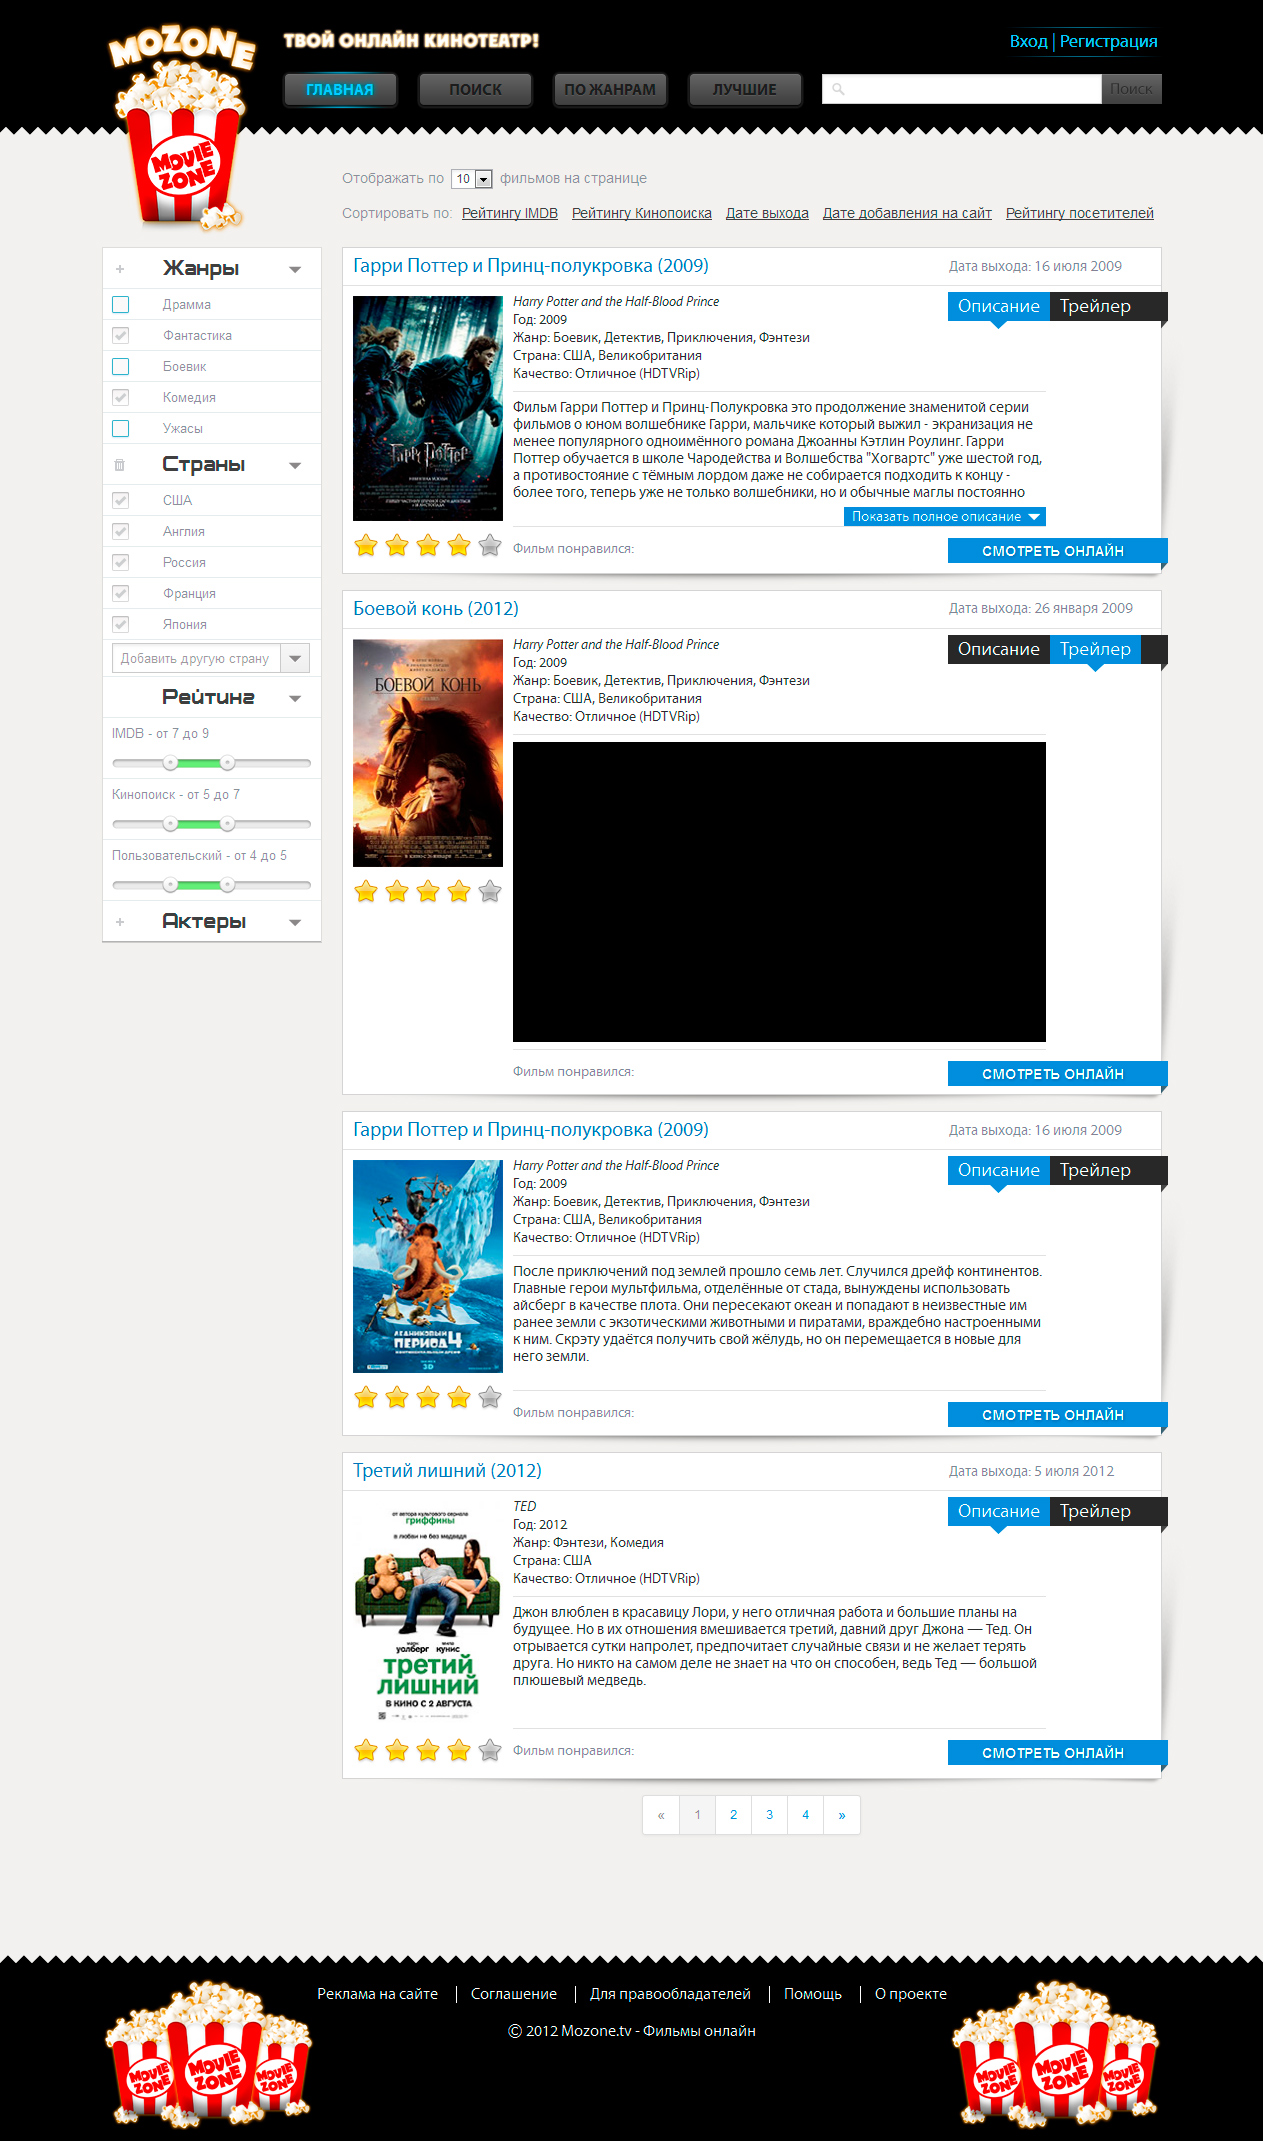1263x2141 pixels.
Task: Rate first Гарри Поттер card one star
Action: coord(366,545)
